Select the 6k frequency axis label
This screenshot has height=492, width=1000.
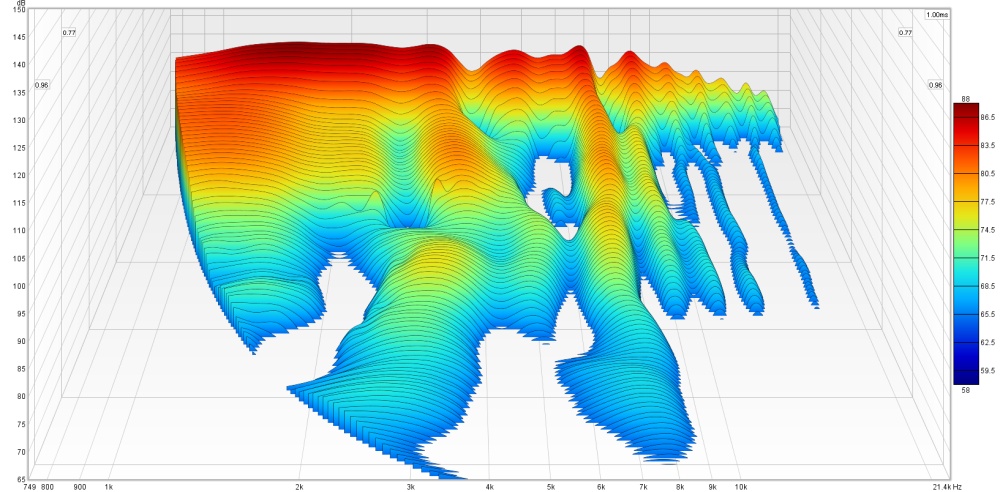coord(600,486)
